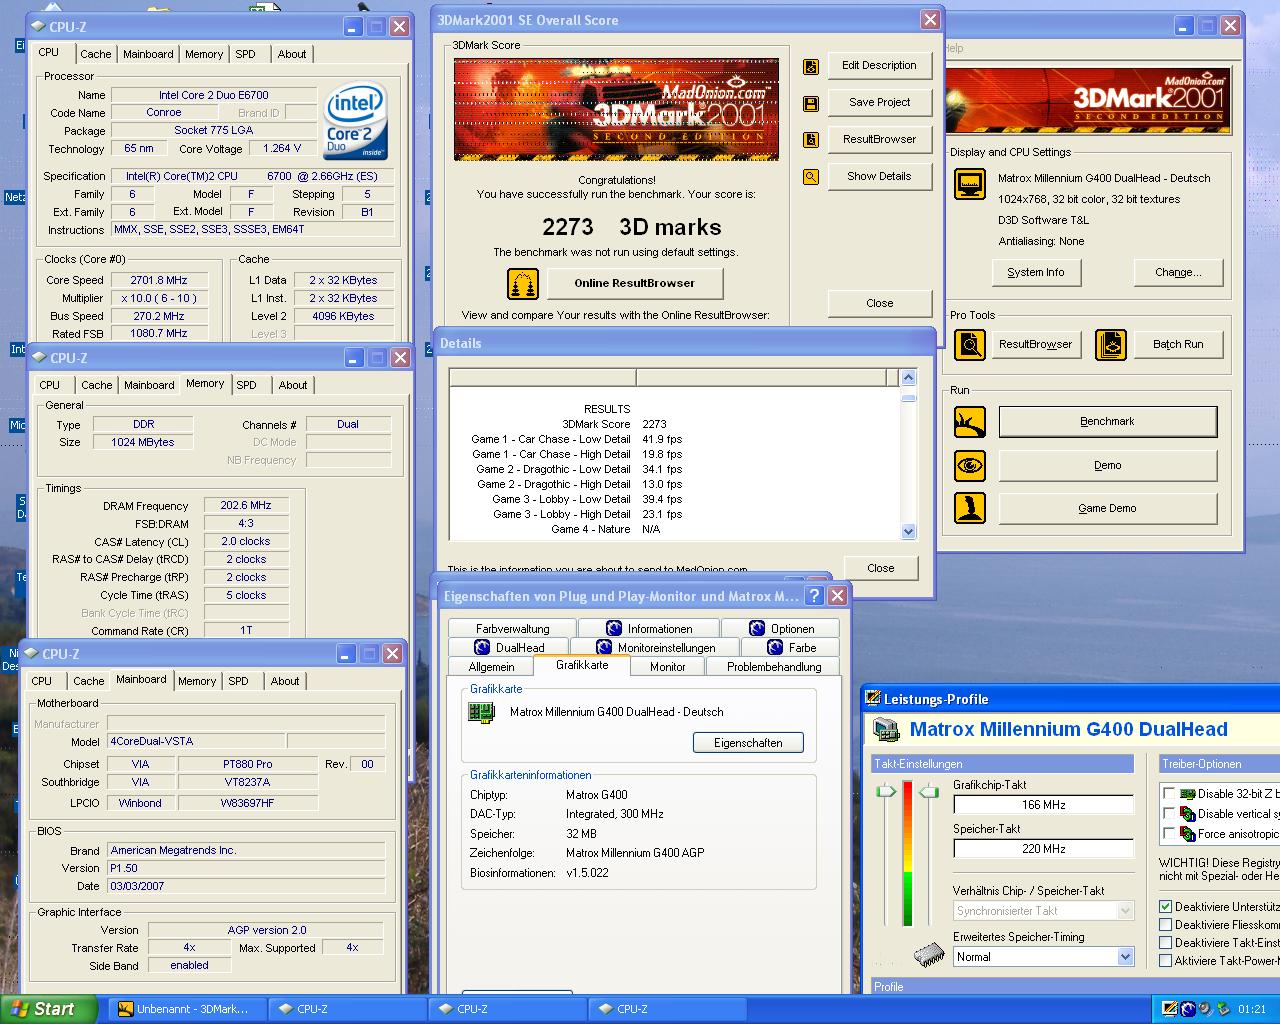Click the help question mark in Eigenschaften dialog
Image resolution: width=1280 pixels, height=1024 pixels.
point(815,596)
